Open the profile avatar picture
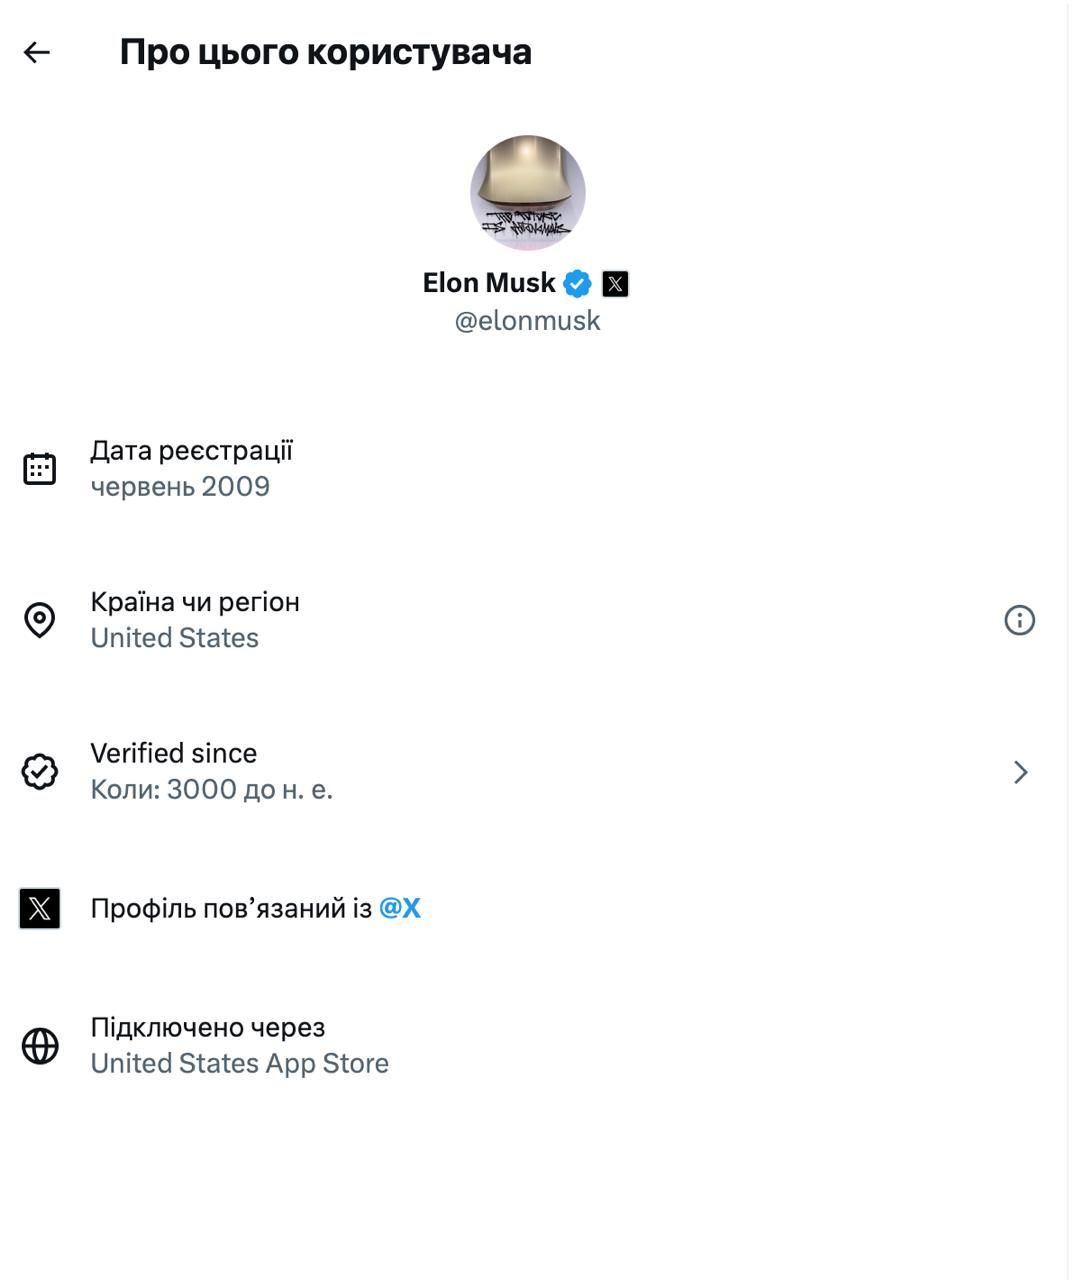Image resolution: width=1074 pixels, height=1280 pixels. tap(528, 193)
